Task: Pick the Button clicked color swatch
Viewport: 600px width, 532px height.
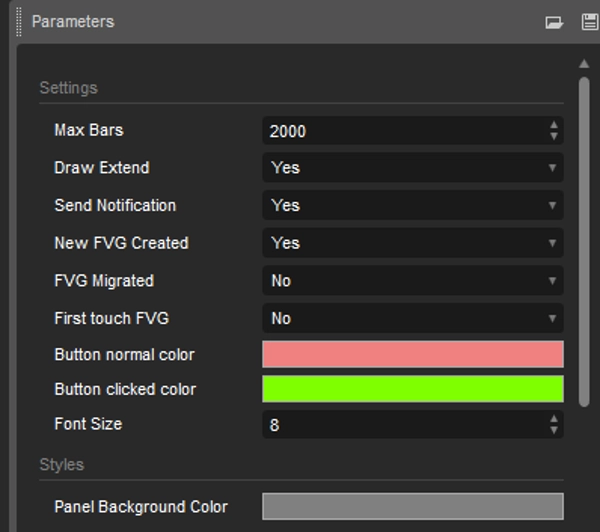Action: coord(412,389)
